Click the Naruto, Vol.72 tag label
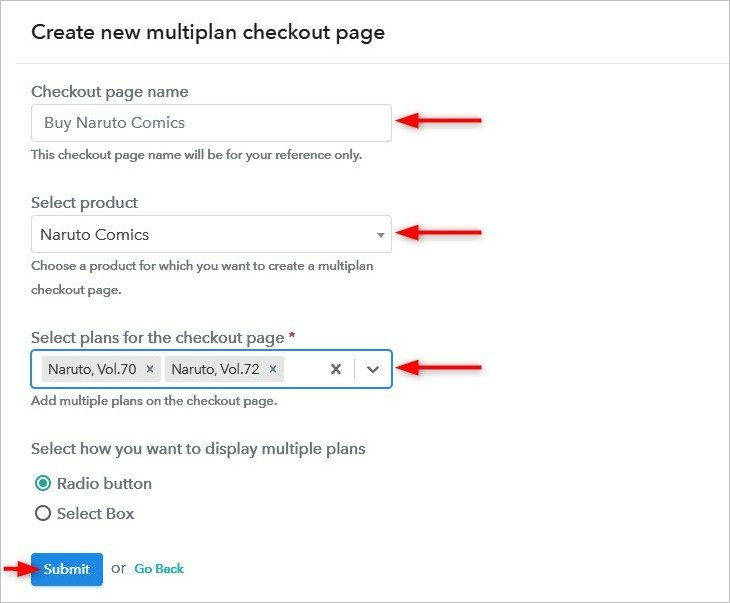This screenshot has height=603, width=730. click(216, 369)
